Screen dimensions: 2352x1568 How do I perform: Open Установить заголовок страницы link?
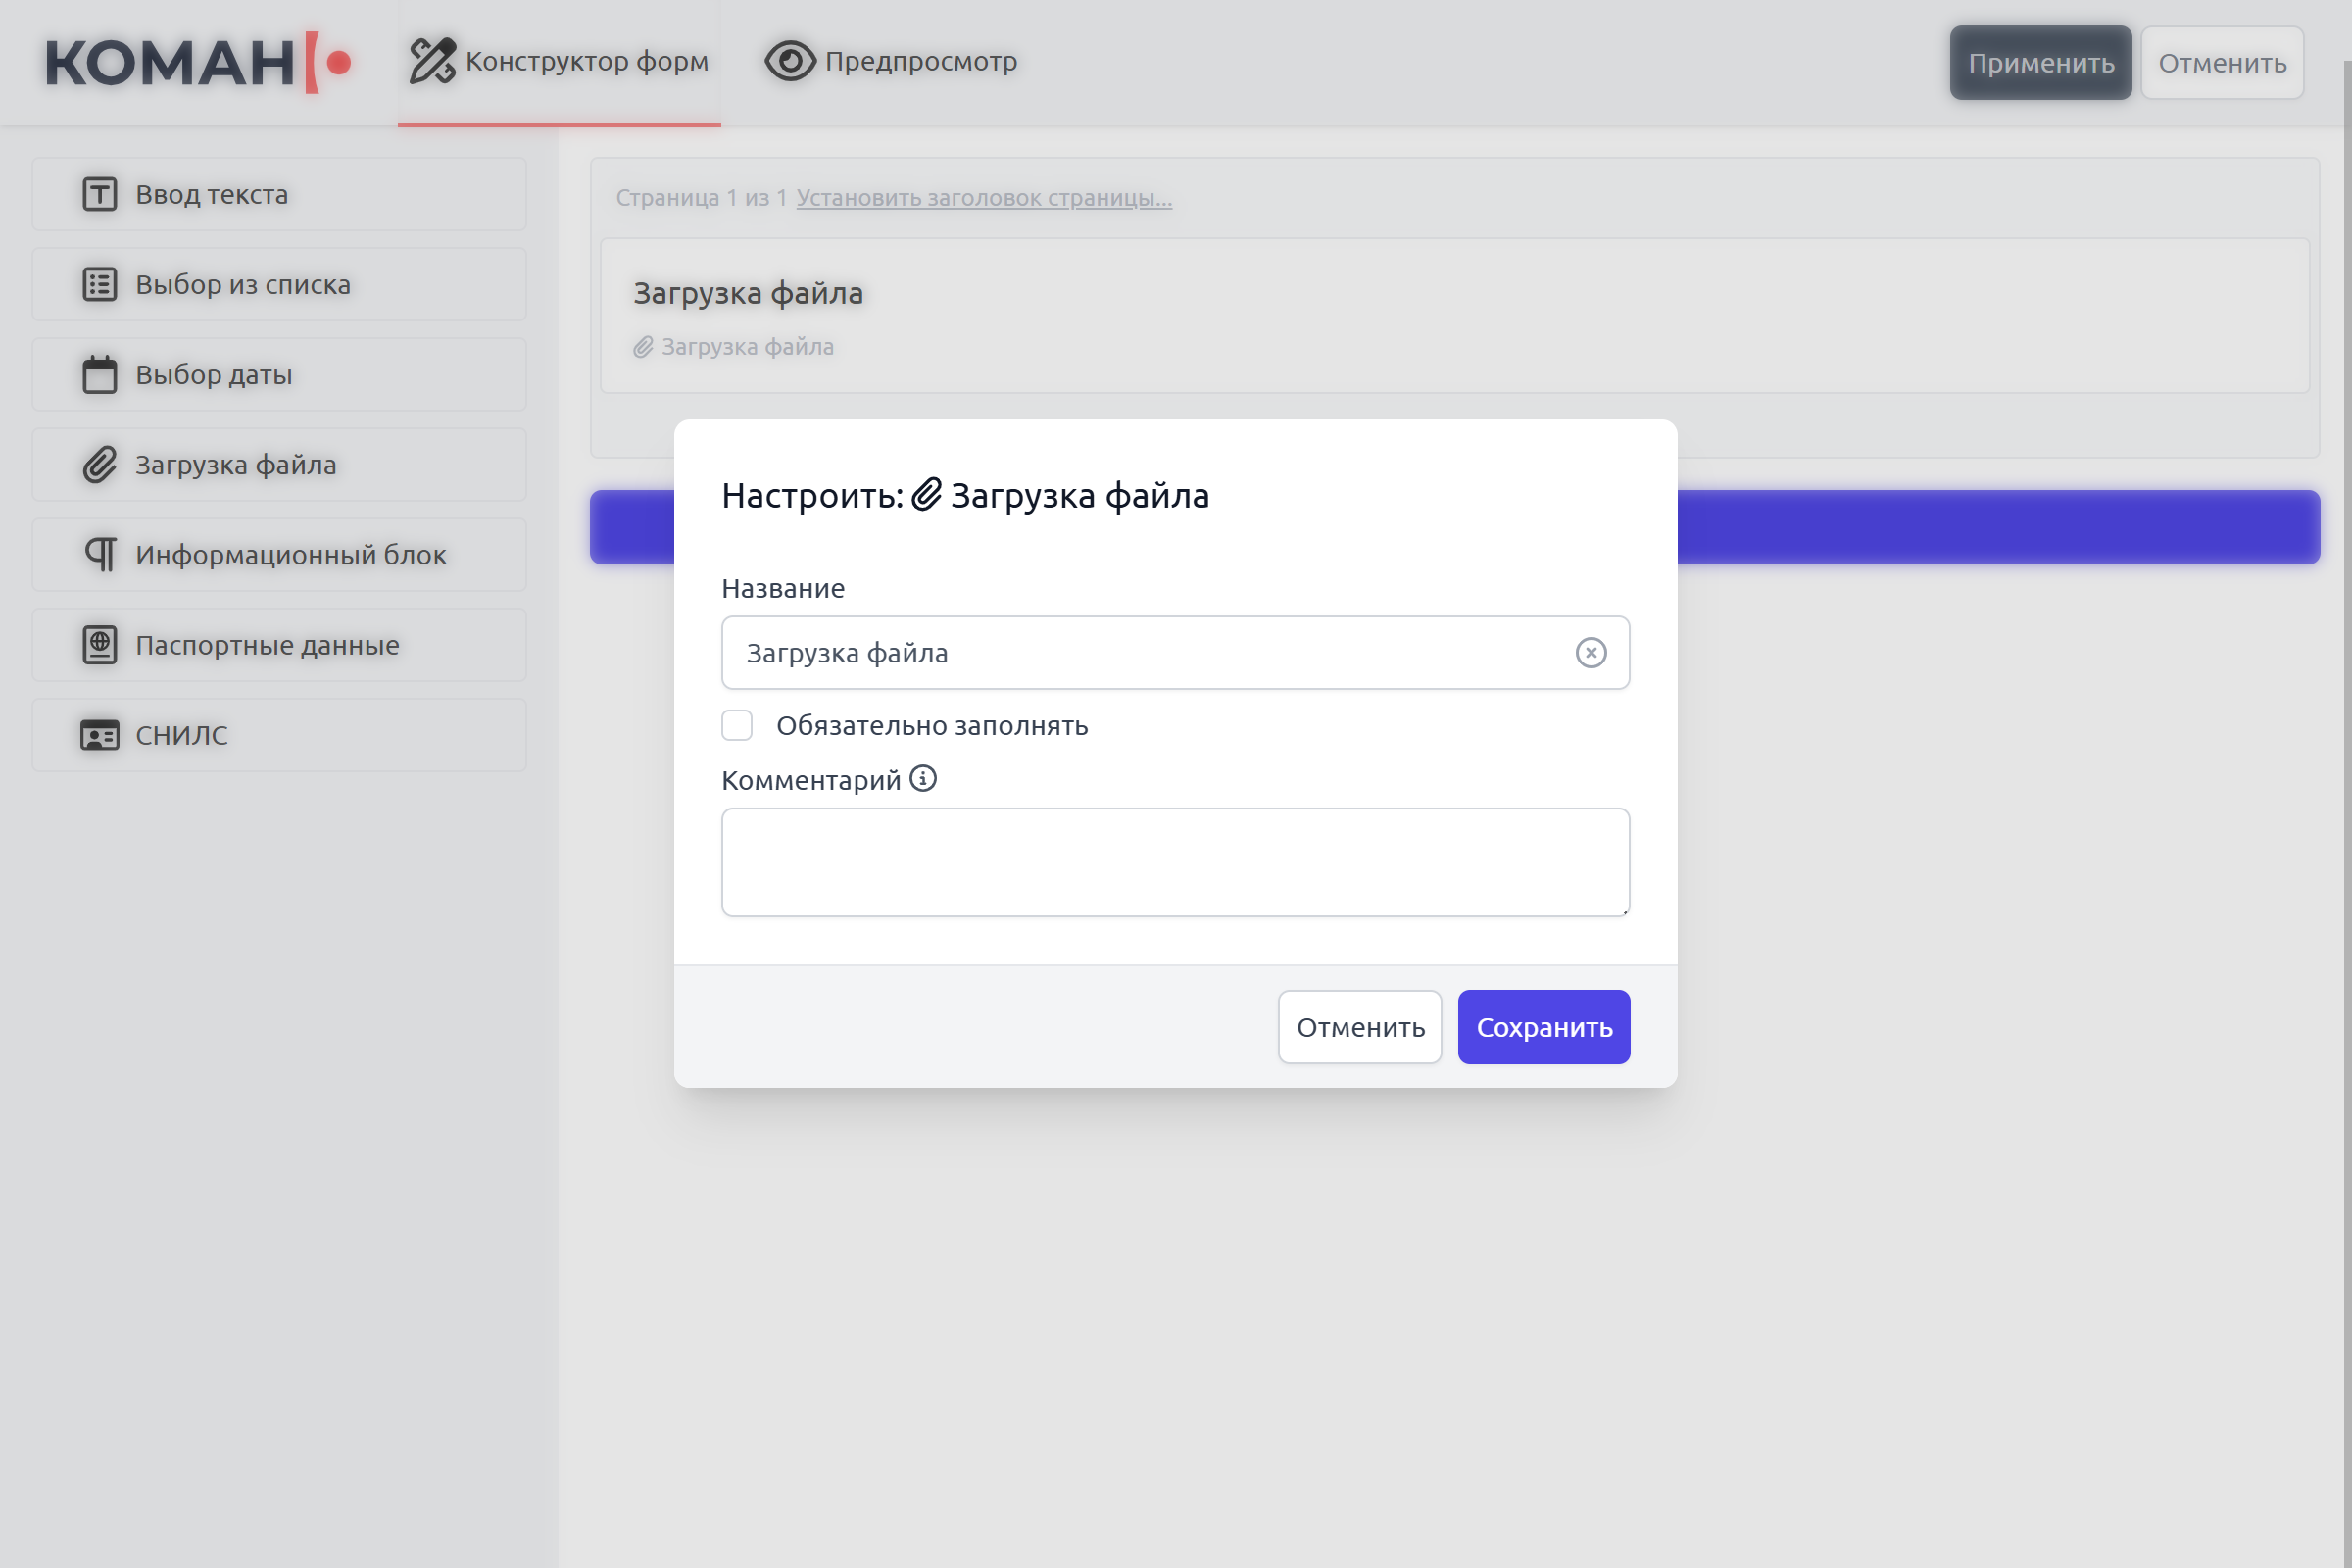pos(984,198)
